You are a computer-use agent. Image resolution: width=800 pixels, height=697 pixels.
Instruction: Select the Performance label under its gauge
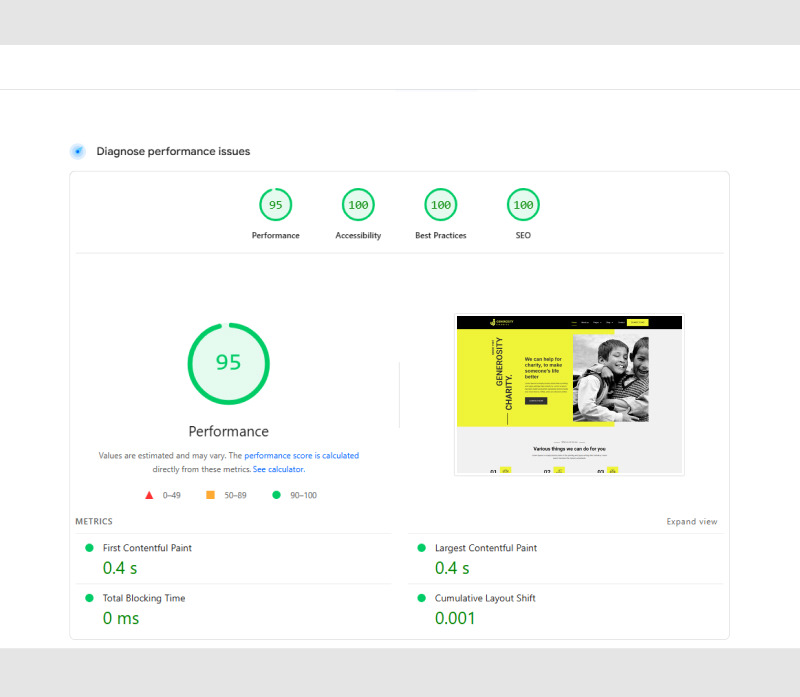click(x=276, y=235)
